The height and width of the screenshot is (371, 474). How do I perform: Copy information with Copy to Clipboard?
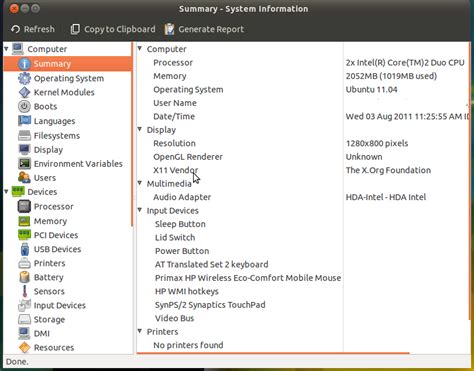click(x=113, y=29)
